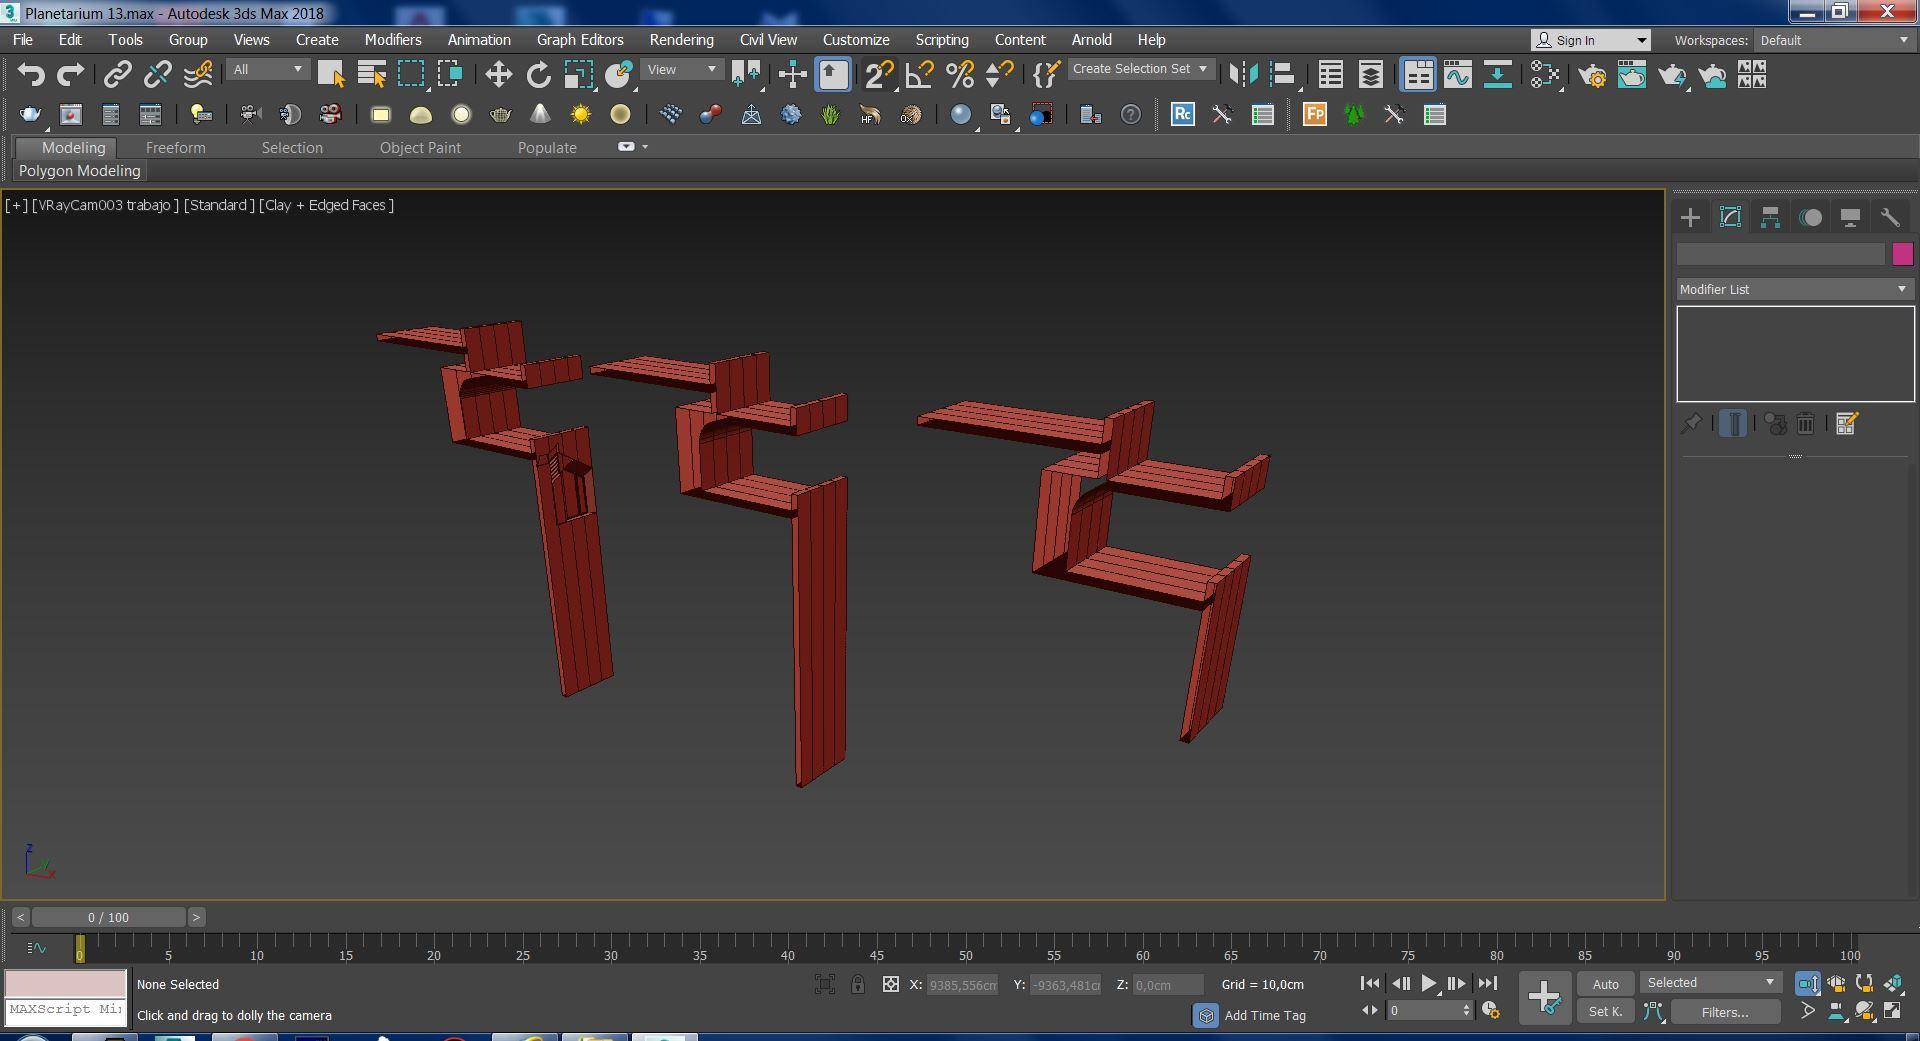
Task: Open the All selection filter dropdown
Action: coord(267,70)
